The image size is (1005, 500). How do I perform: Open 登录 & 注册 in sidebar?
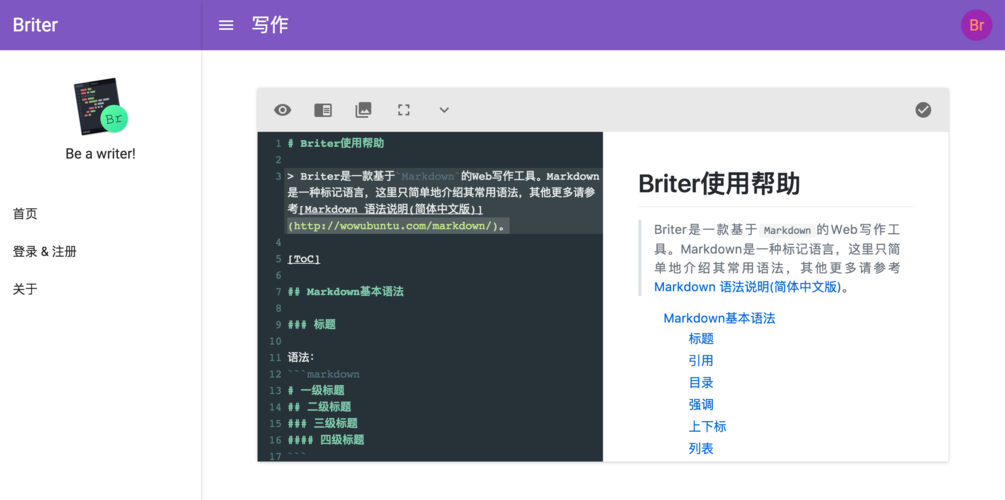tap(45, 251)
